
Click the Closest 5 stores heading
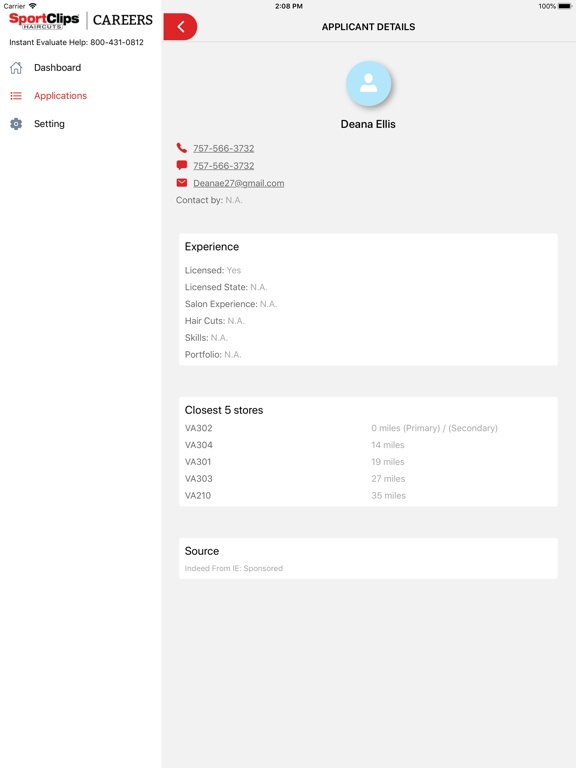coord(224,410)
